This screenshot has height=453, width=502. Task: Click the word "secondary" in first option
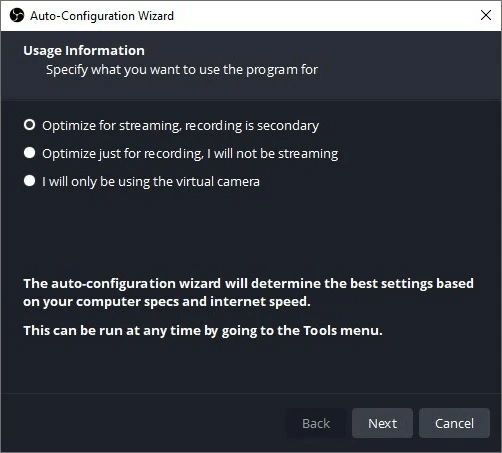click(288, 126)
